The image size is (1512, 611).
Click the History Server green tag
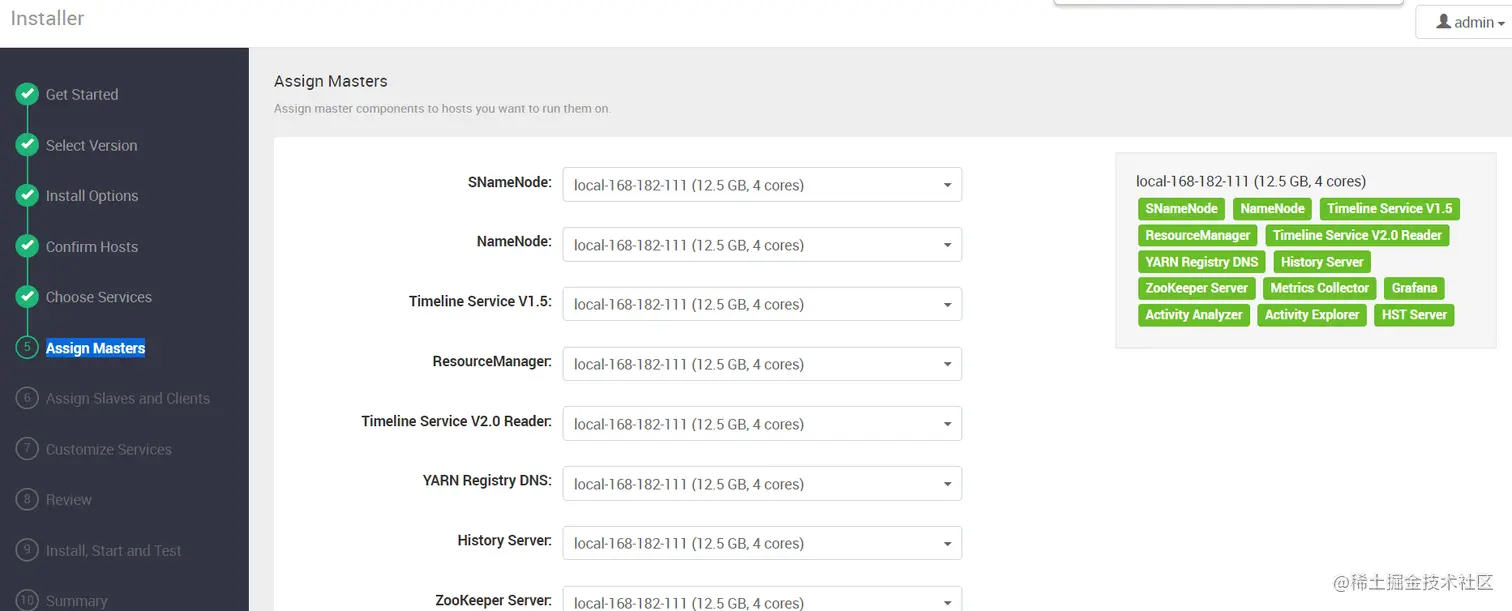[1322, 262]
